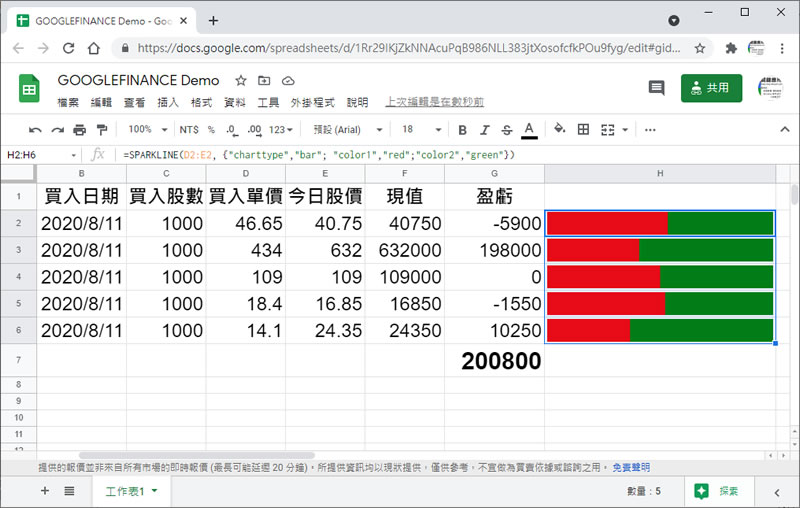The height and width of the screenshot is (508, 800).
Task: Check cloud save status icon
Action: pos(288,81)
